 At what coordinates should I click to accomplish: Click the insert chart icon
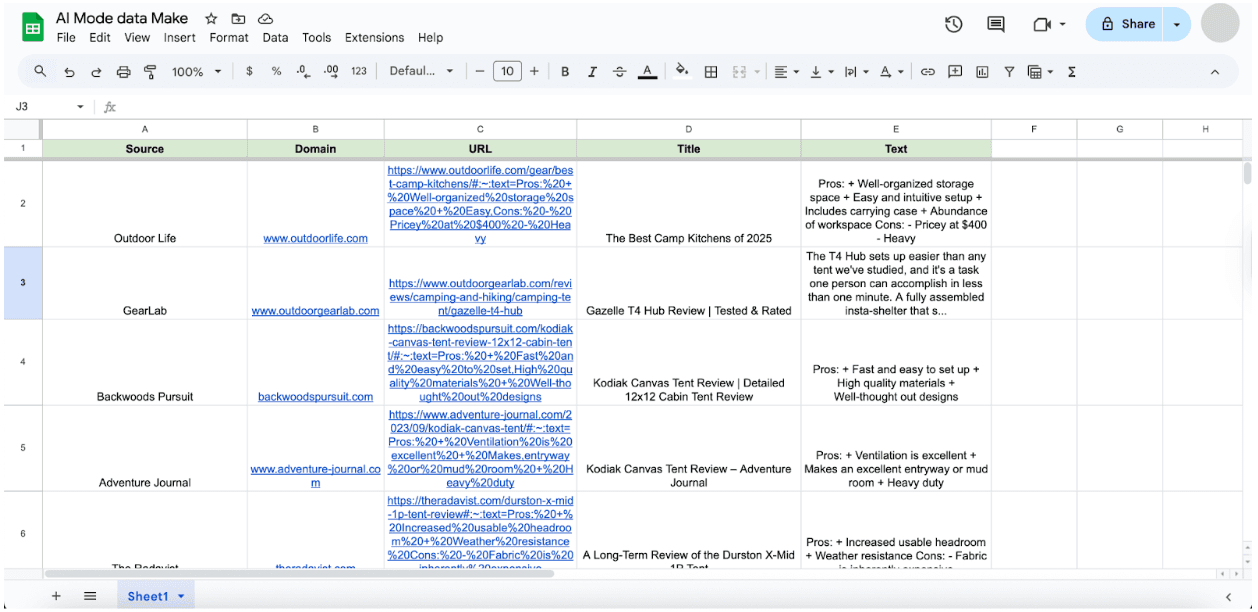pos(982,72)
